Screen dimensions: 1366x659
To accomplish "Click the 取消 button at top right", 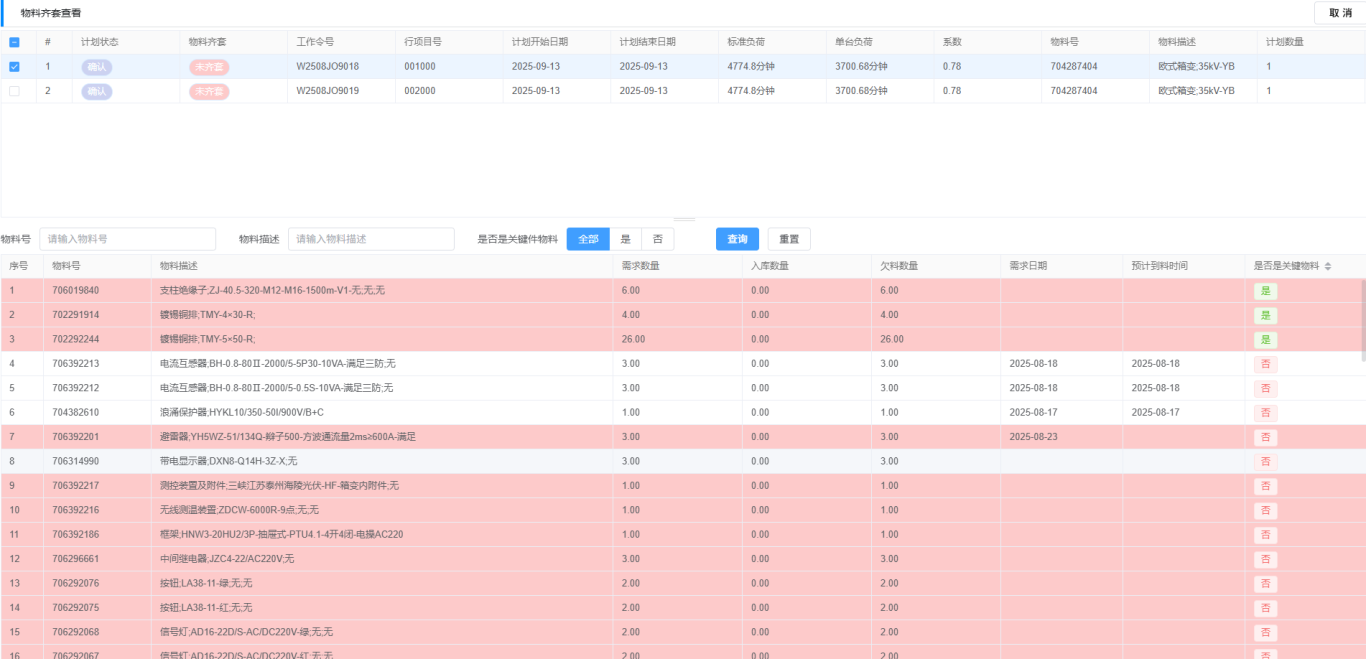I will (x=1339, y=13).
